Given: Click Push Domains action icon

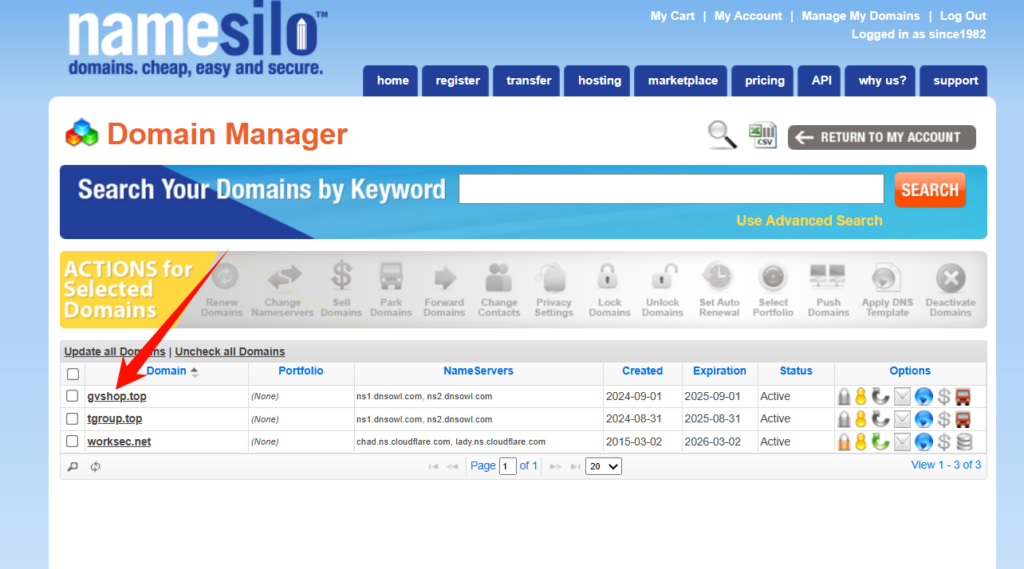Looking at the screenshot, I should [x=827, y=277].
